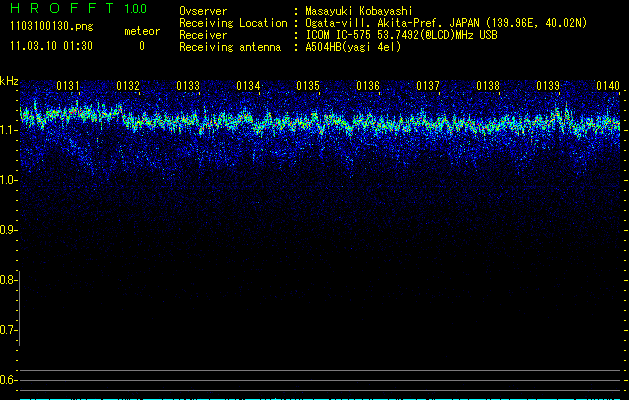Select the meteor count value 0
This screenshot has height=400, width=629.
[x=141, y=46]
